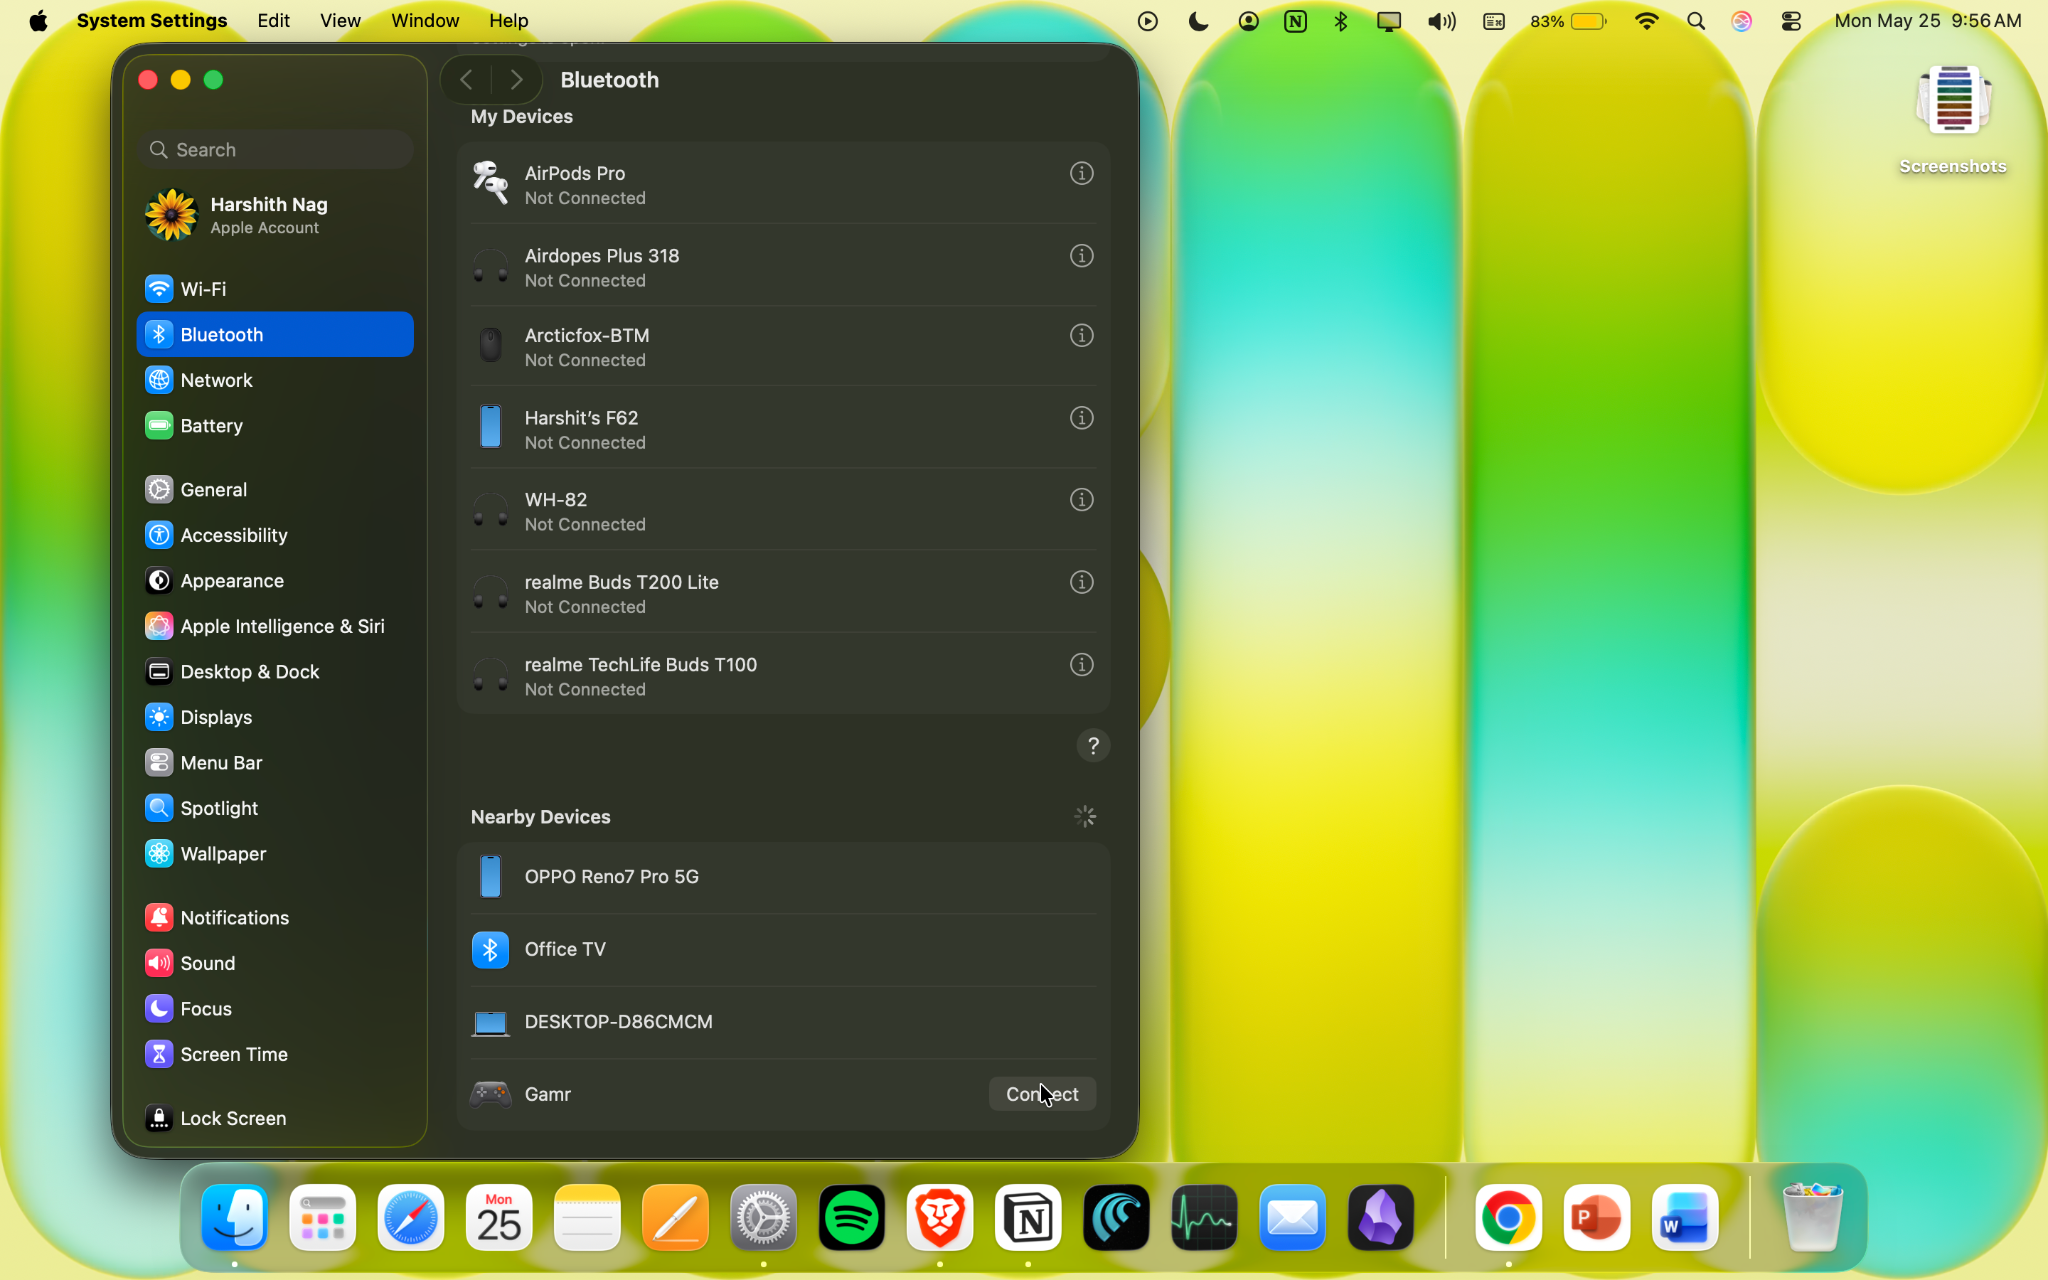Open Desktop & Dock settings

275,672
